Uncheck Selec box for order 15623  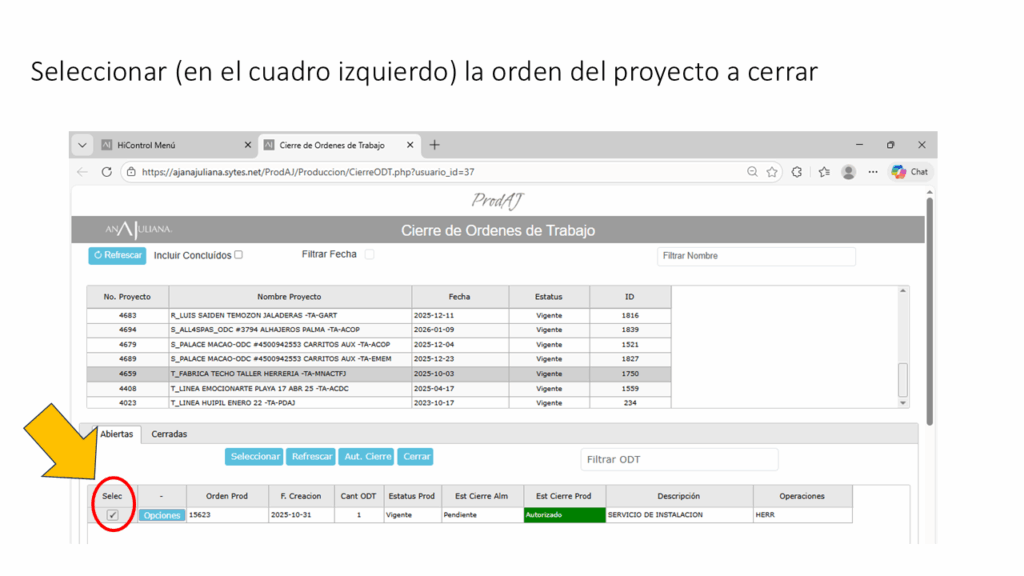pyautogui.click(x=113, y=515)
